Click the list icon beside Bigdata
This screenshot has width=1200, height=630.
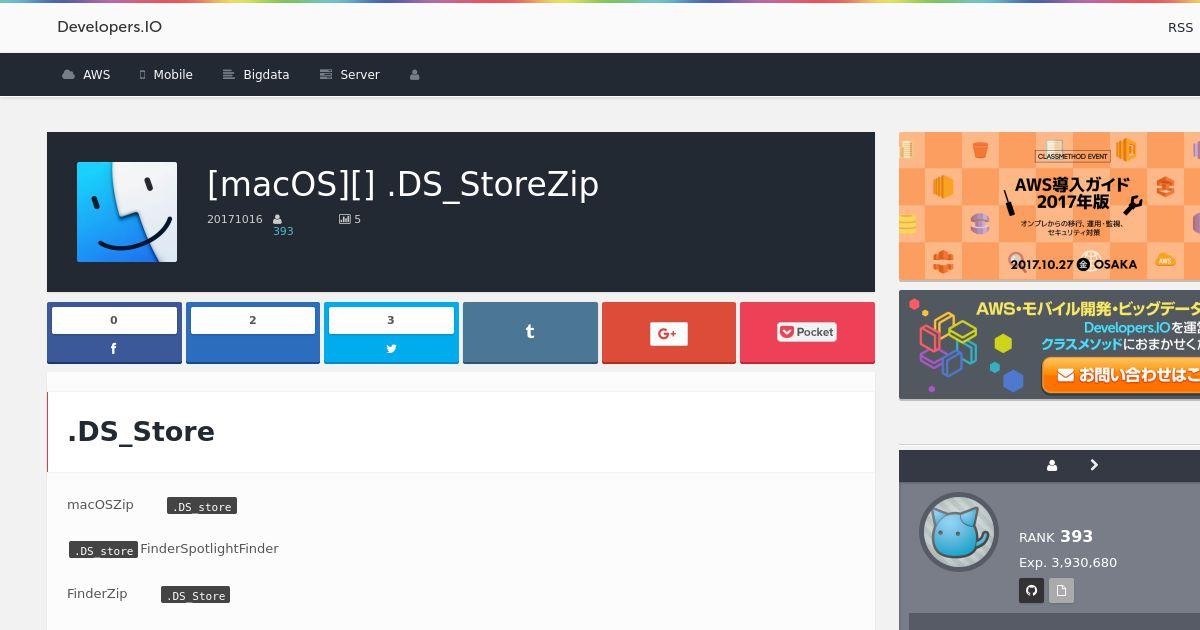(x=229, y=75)
